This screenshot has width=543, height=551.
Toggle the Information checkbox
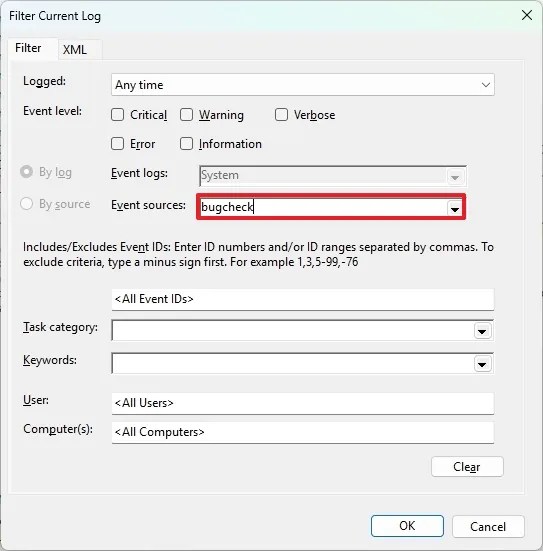186,143
